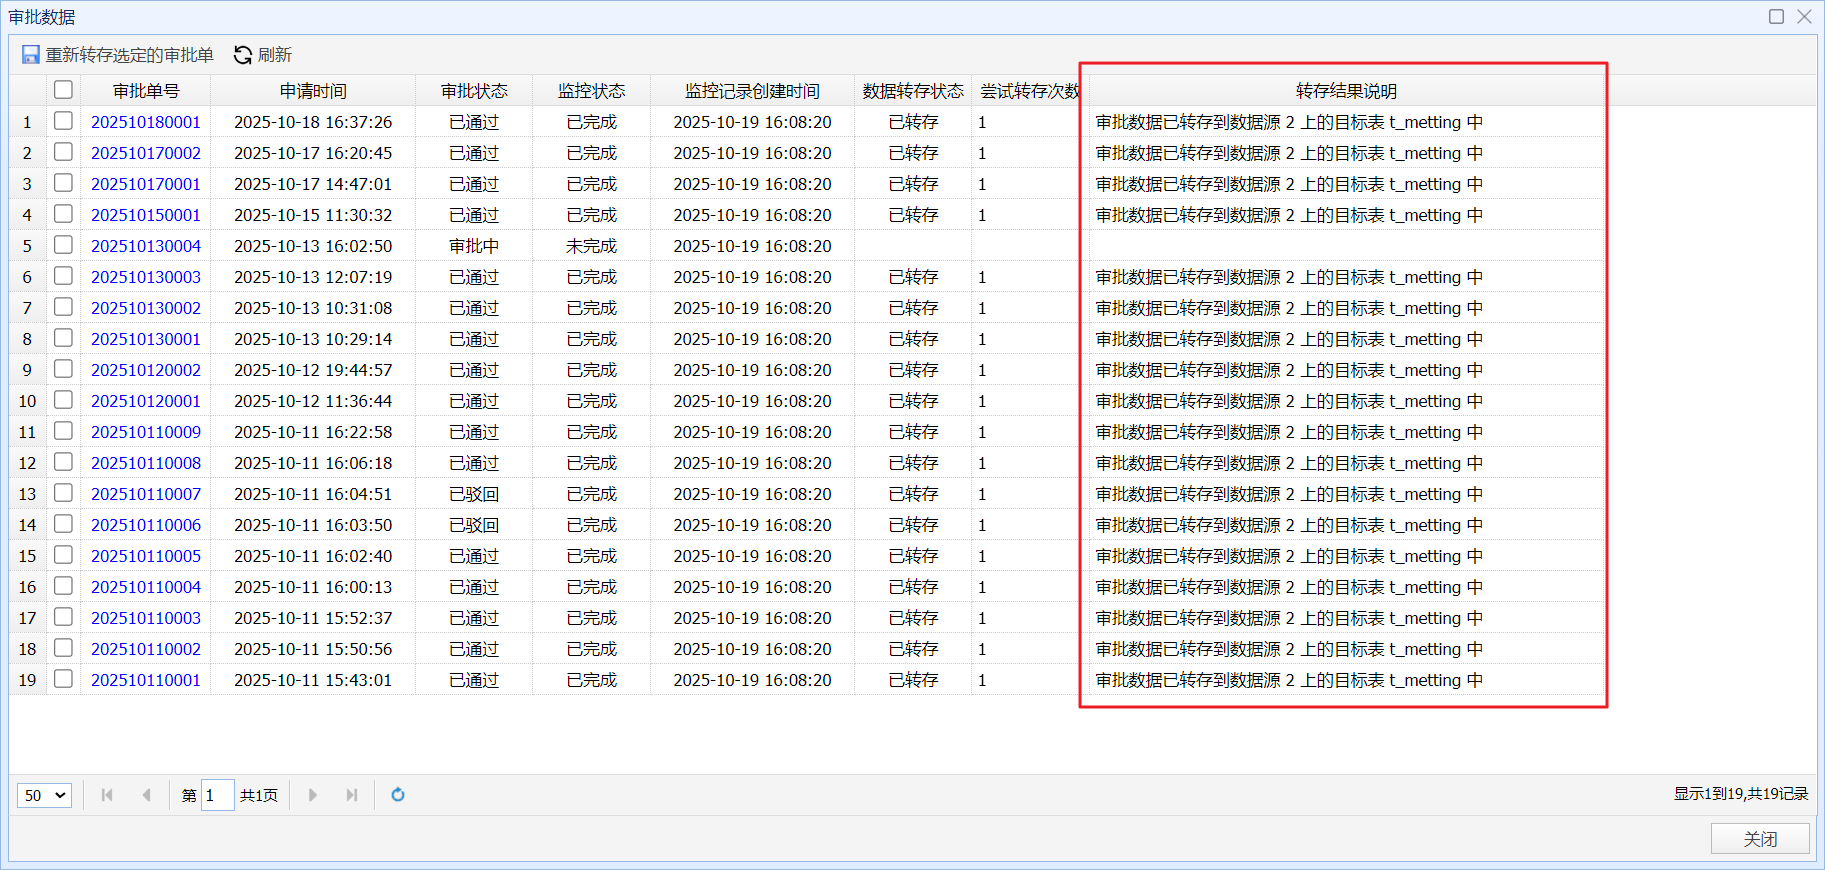This screenshot has width=1825, height=870.
Task: Click the 转存结果说明 column header
Action: pyautogui.click(x=1345, y=91)
